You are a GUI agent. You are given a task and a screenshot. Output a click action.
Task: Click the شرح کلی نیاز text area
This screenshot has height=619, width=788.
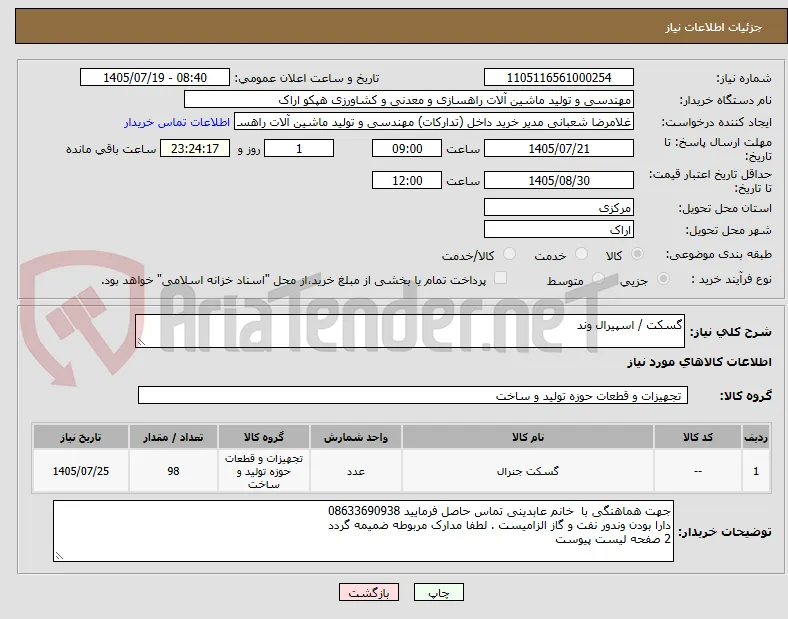coord(410,331)
